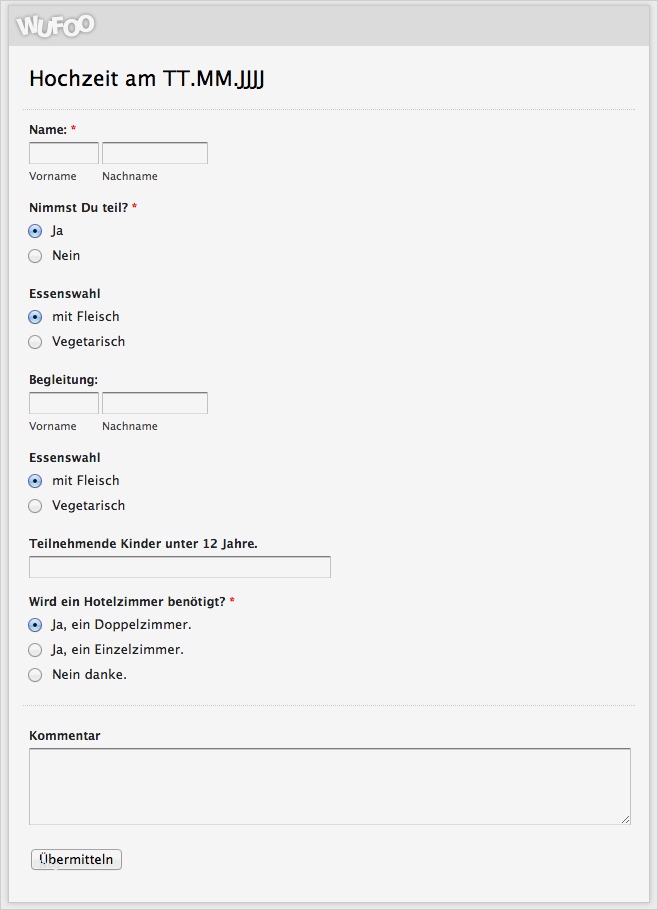Choose "mit Fleisch" in the first Essenswahl
This screenshot has width=658, height=910.
35,316
